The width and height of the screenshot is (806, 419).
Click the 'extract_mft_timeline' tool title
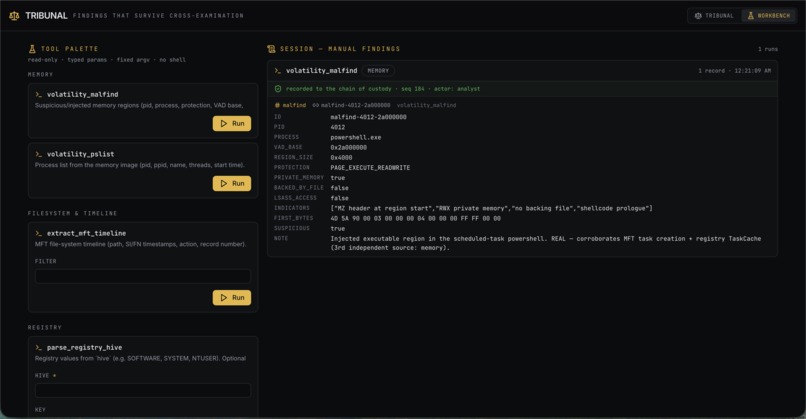[x=86, y=233]
